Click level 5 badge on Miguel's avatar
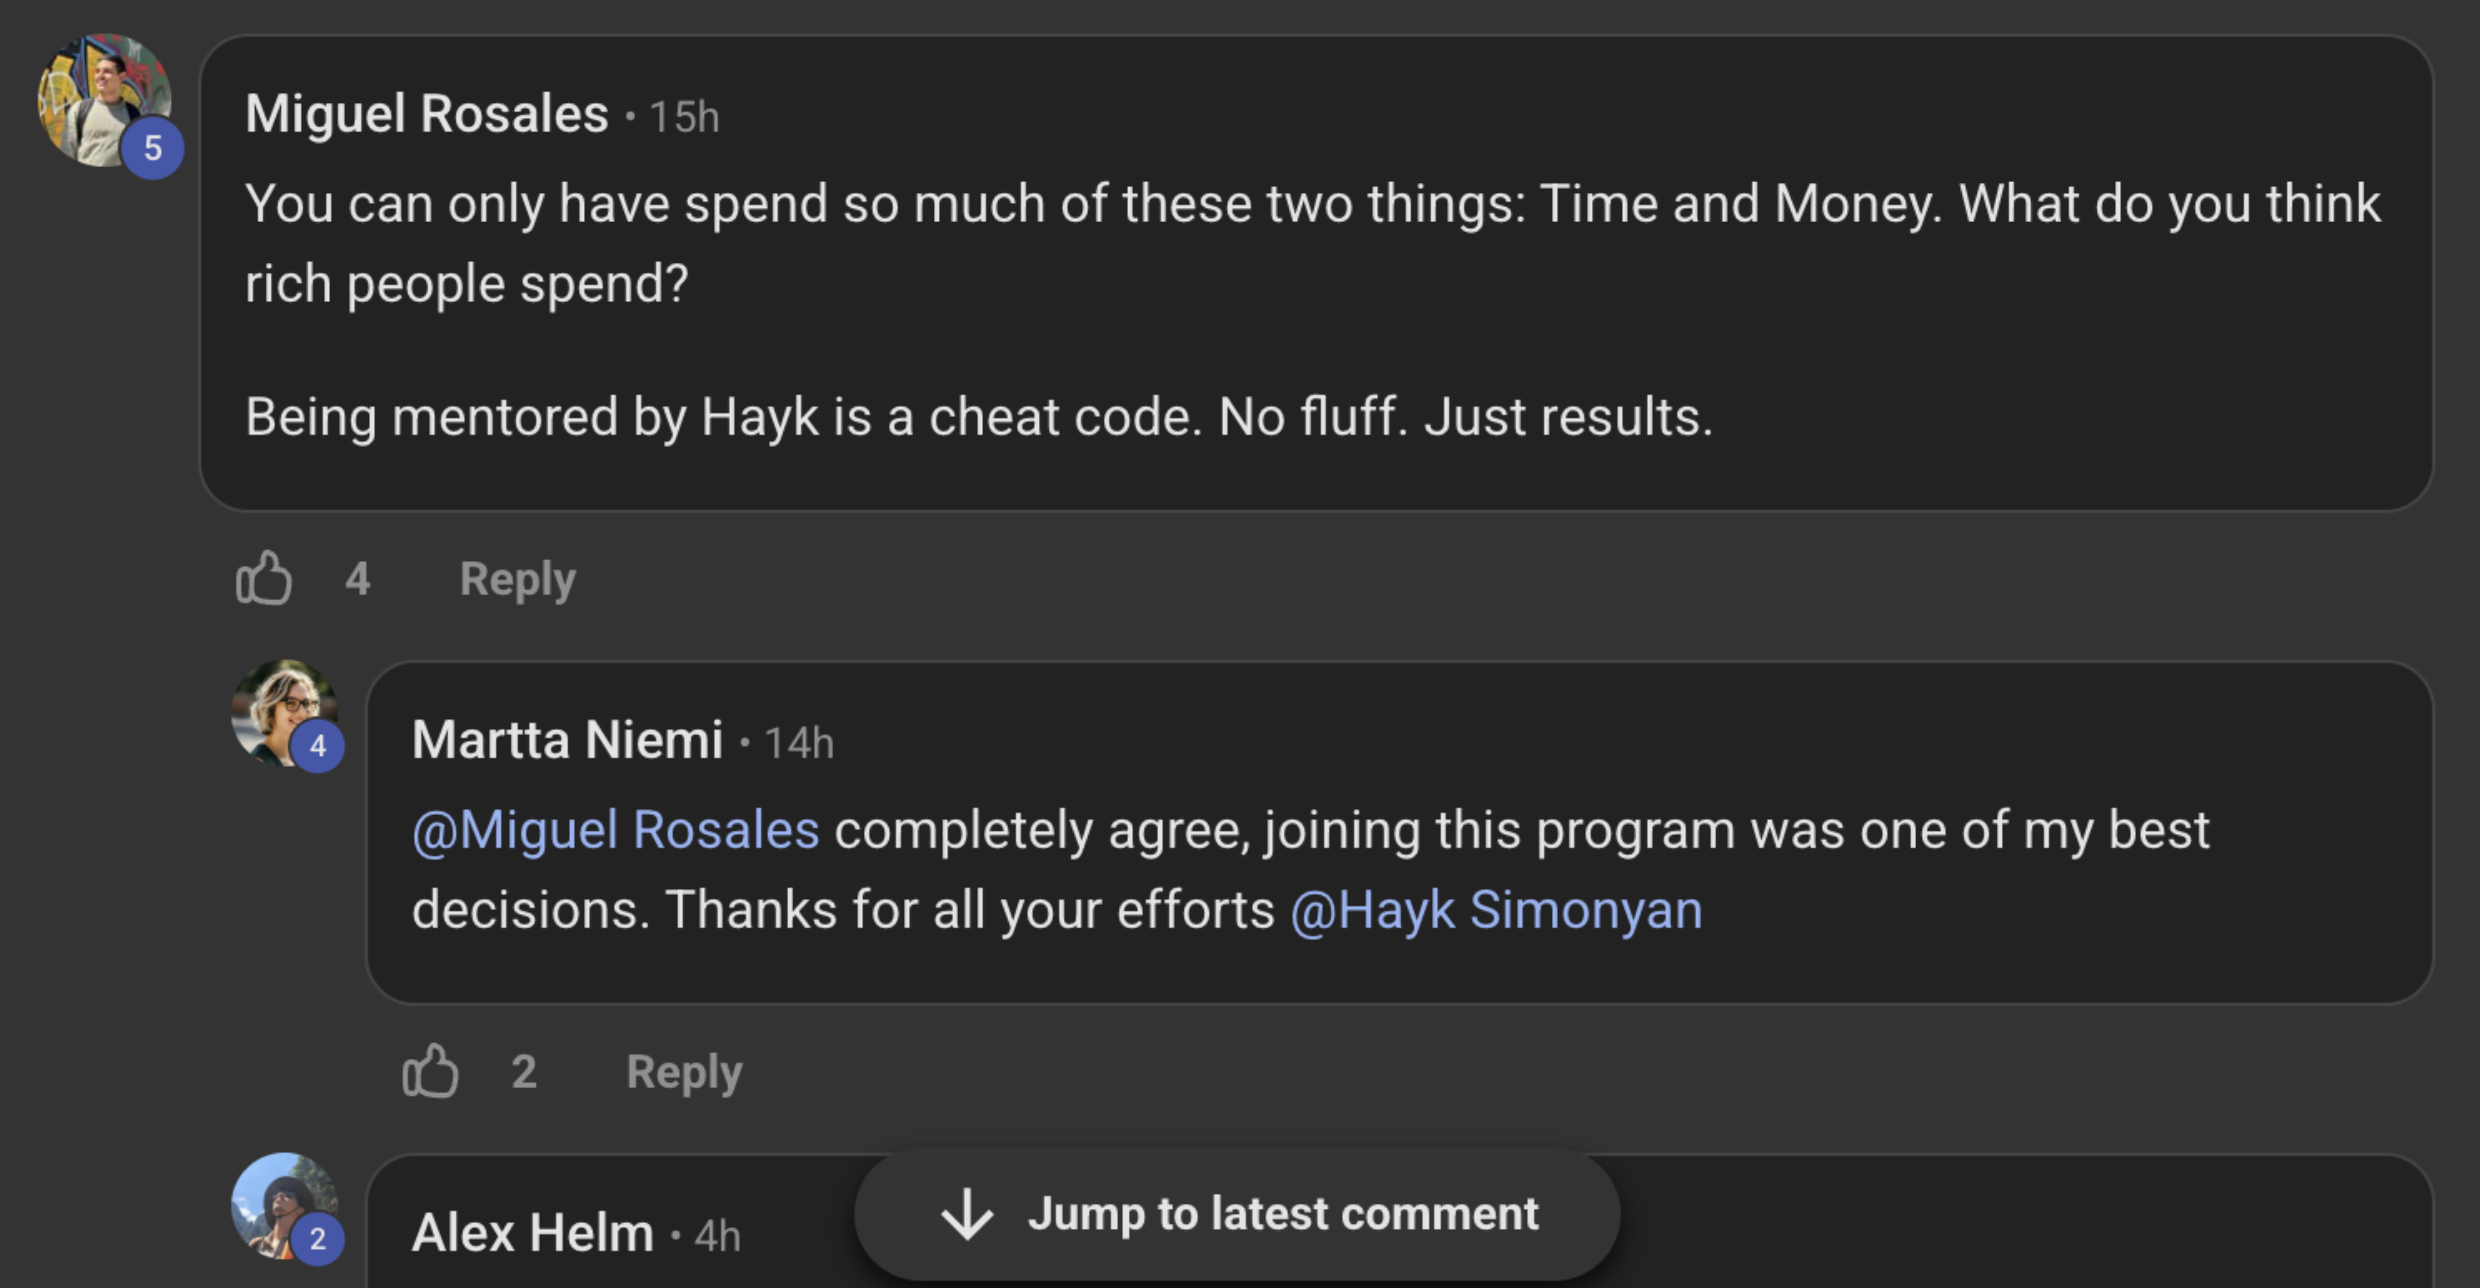 pyautogui.click(x=152, y=148)
